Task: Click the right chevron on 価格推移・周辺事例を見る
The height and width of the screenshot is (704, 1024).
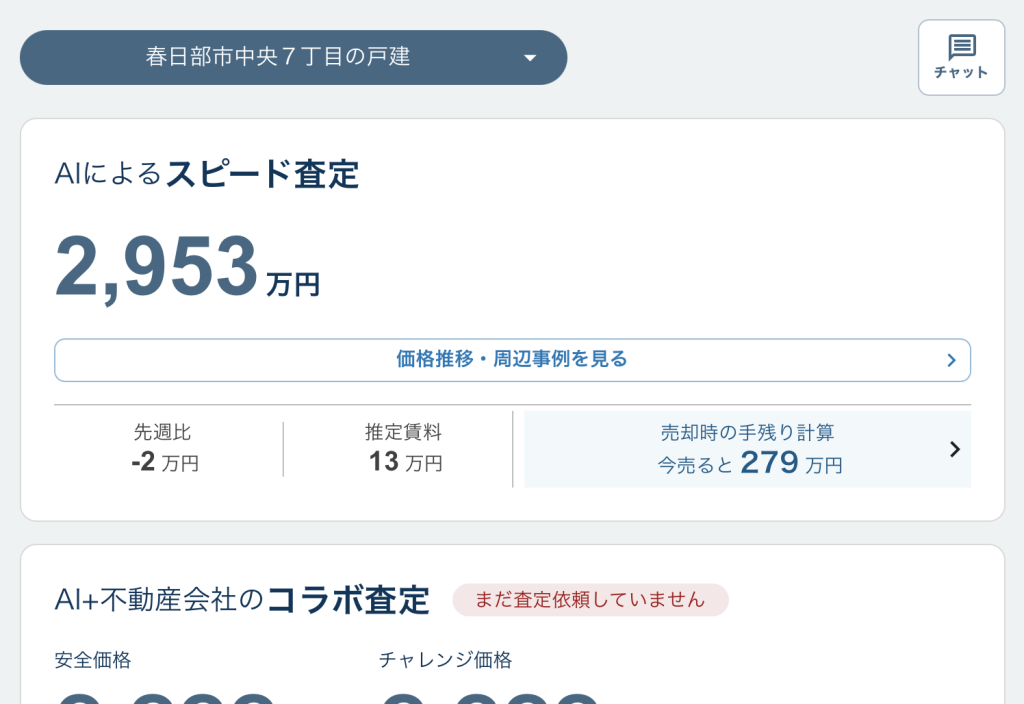Action: 951,360
